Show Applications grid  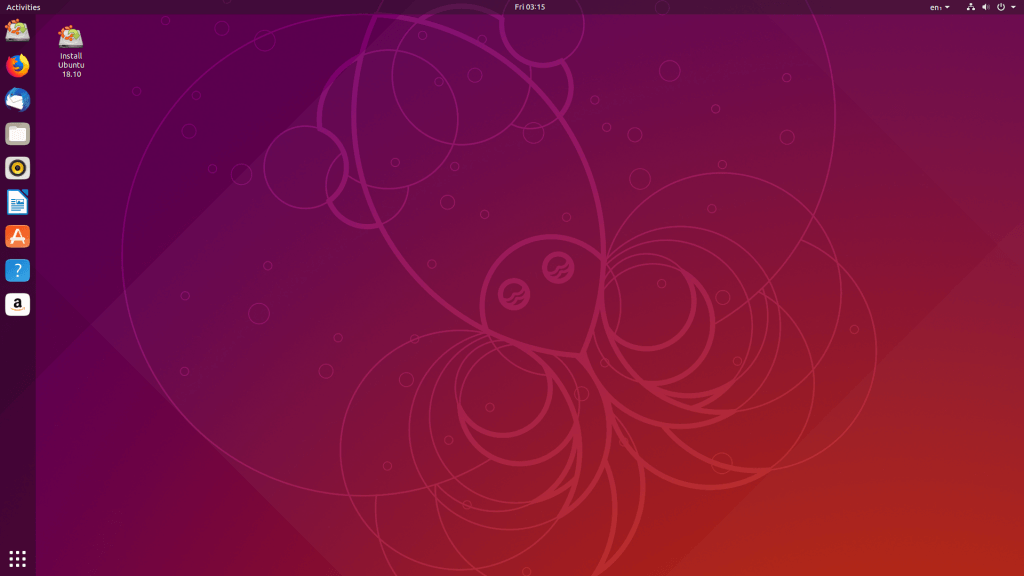pos(18,558)
